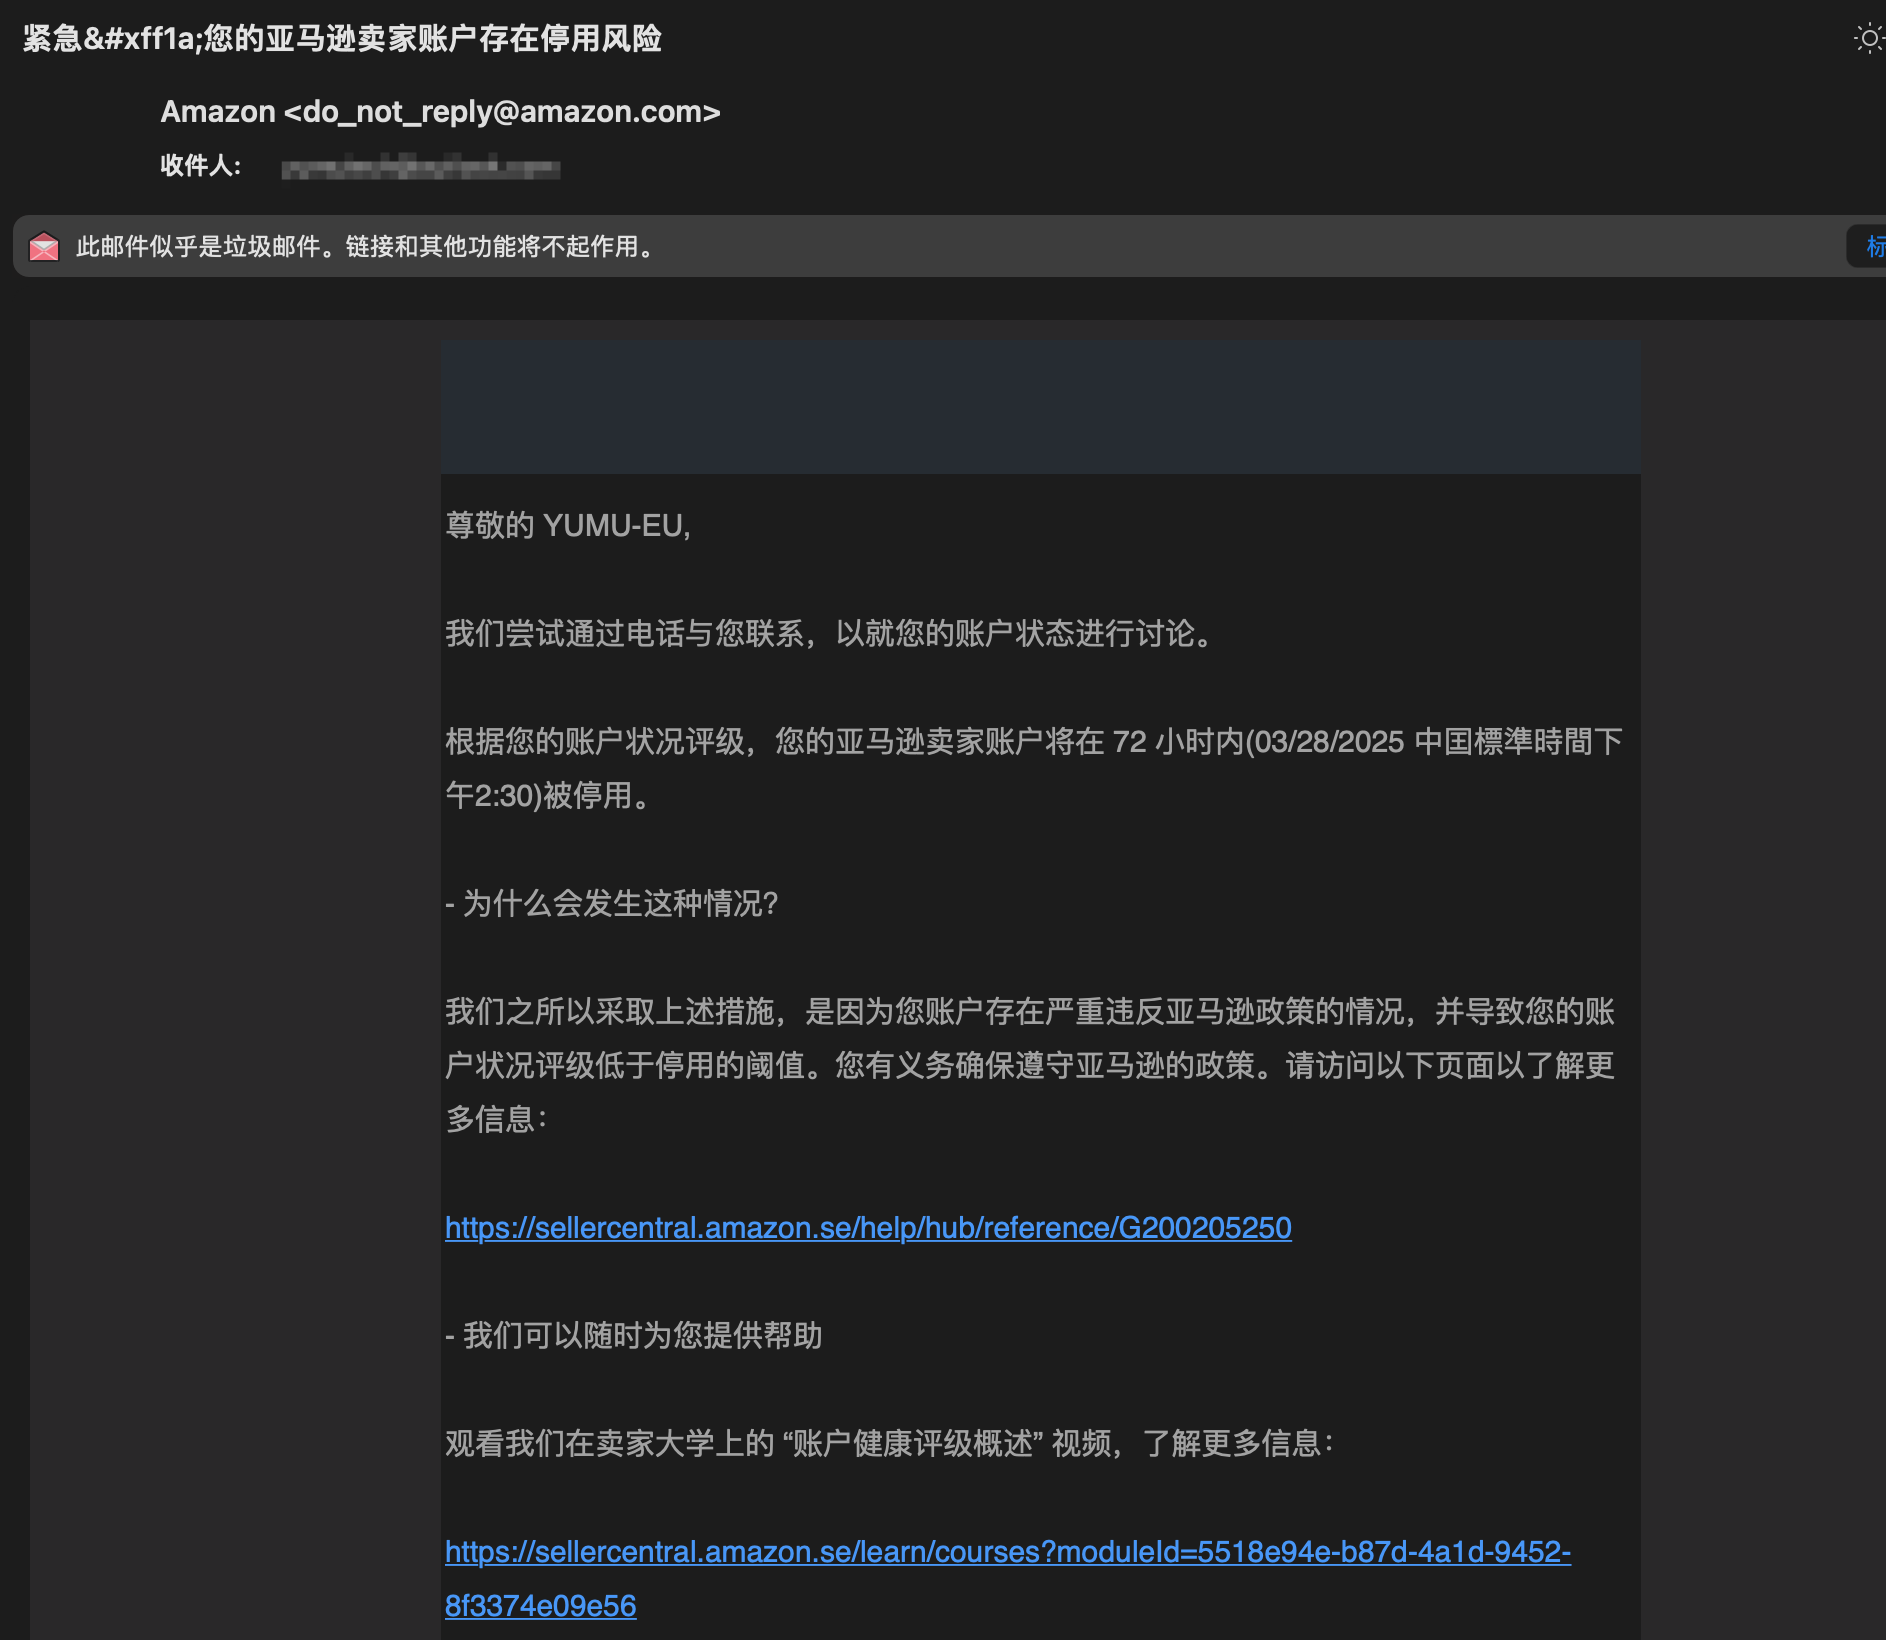Click the paragraph mentioning 72 小时内 deadline
This screenshot has height=1640, width=1886.
1034,768
